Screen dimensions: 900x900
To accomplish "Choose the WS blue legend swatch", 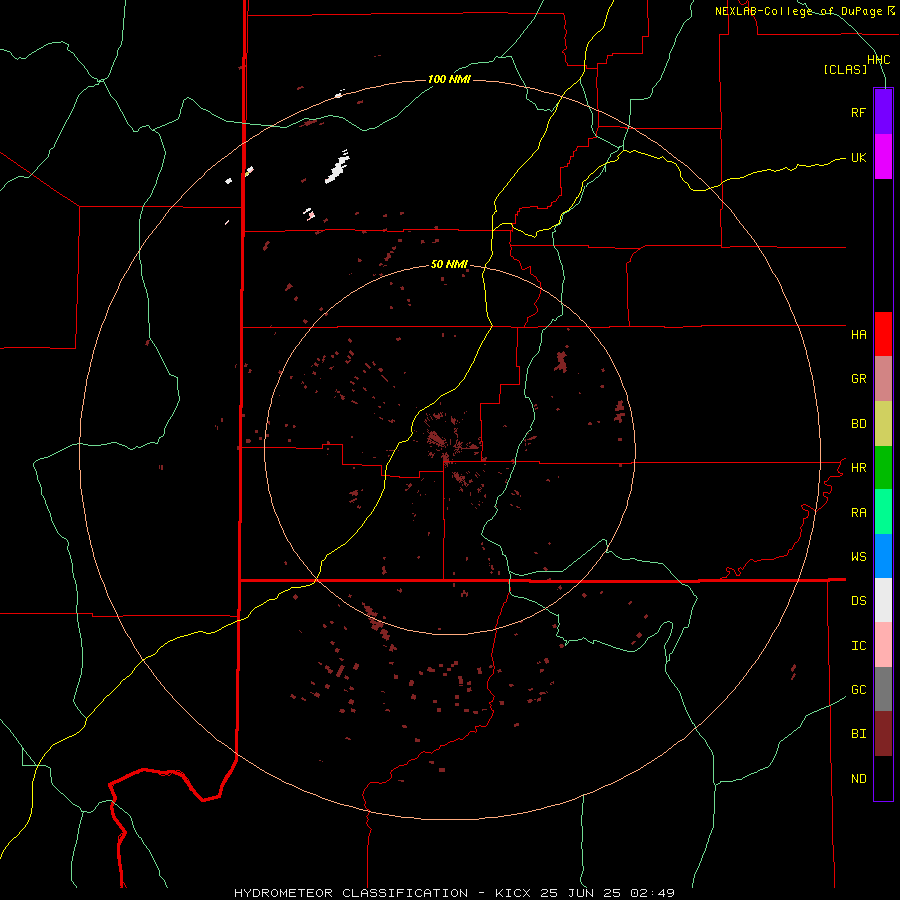I will (x=883, y=556).
